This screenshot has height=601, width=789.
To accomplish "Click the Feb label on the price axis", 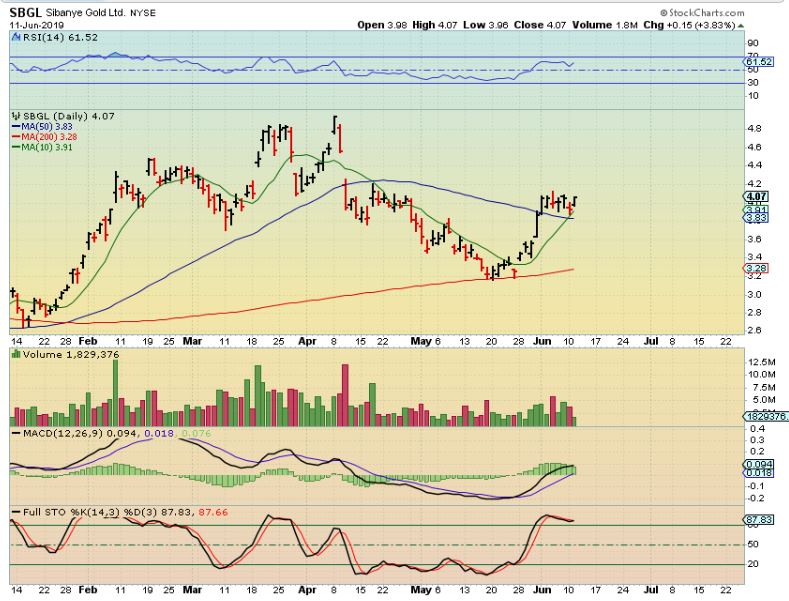I will [88, 341].
